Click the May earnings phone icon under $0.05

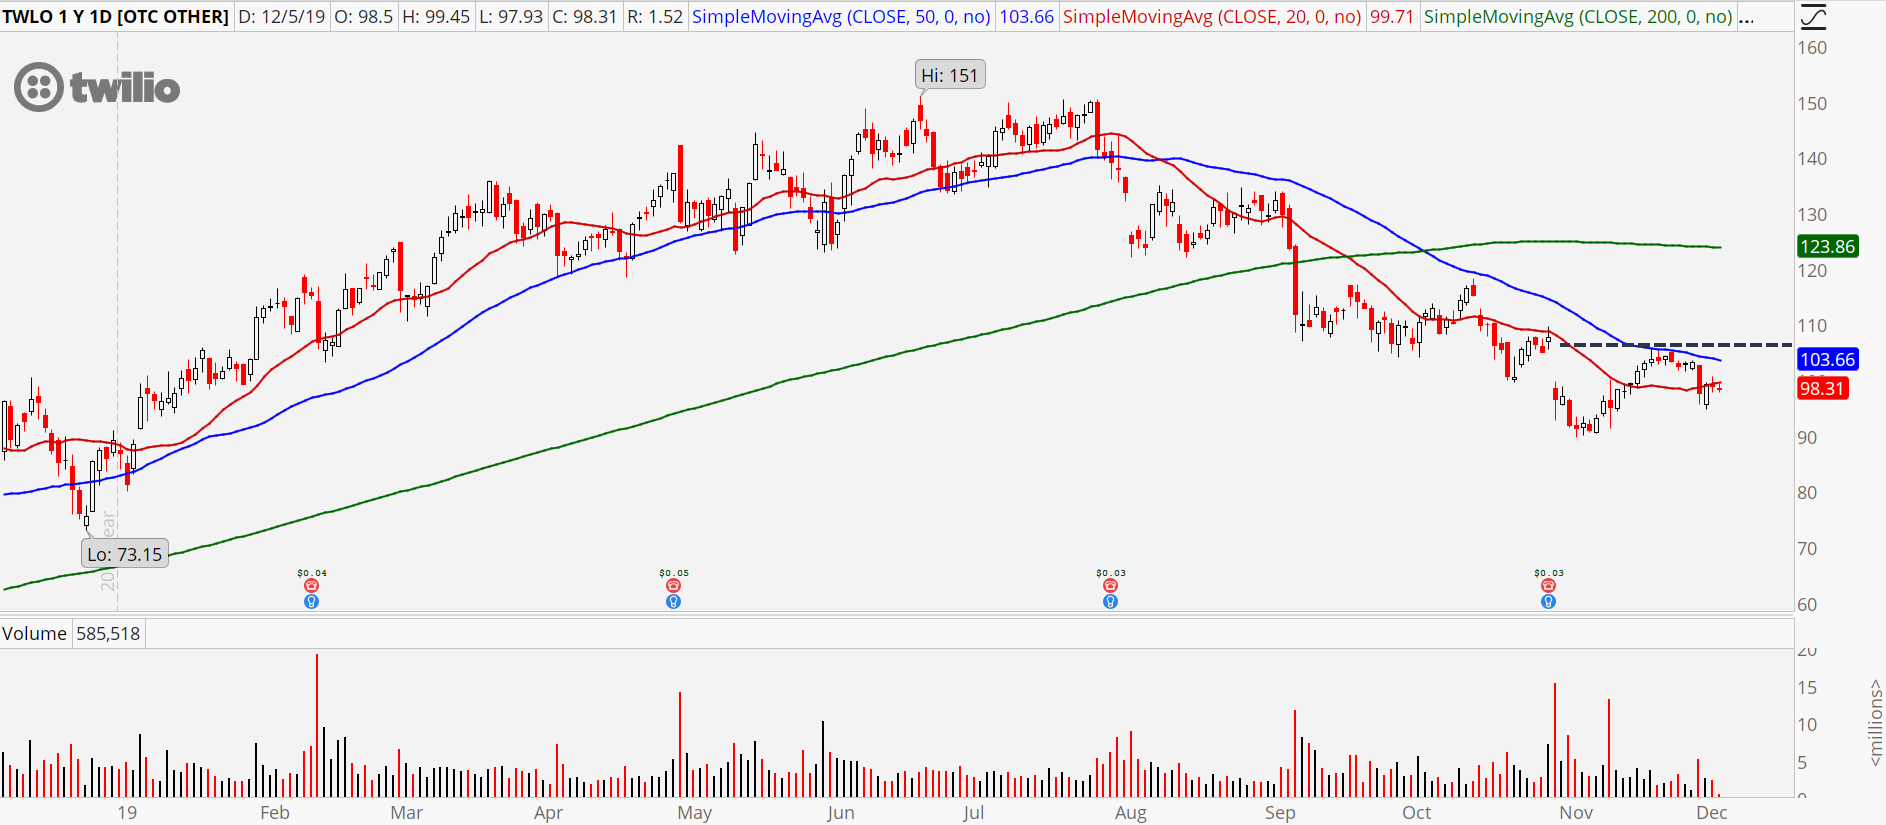coord(674,586)
